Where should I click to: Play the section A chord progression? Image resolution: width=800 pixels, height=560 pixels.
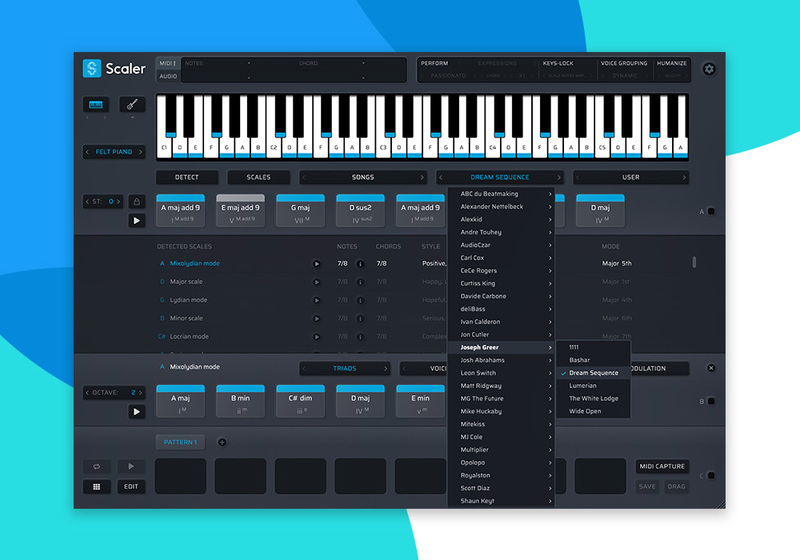coord(136,221)
